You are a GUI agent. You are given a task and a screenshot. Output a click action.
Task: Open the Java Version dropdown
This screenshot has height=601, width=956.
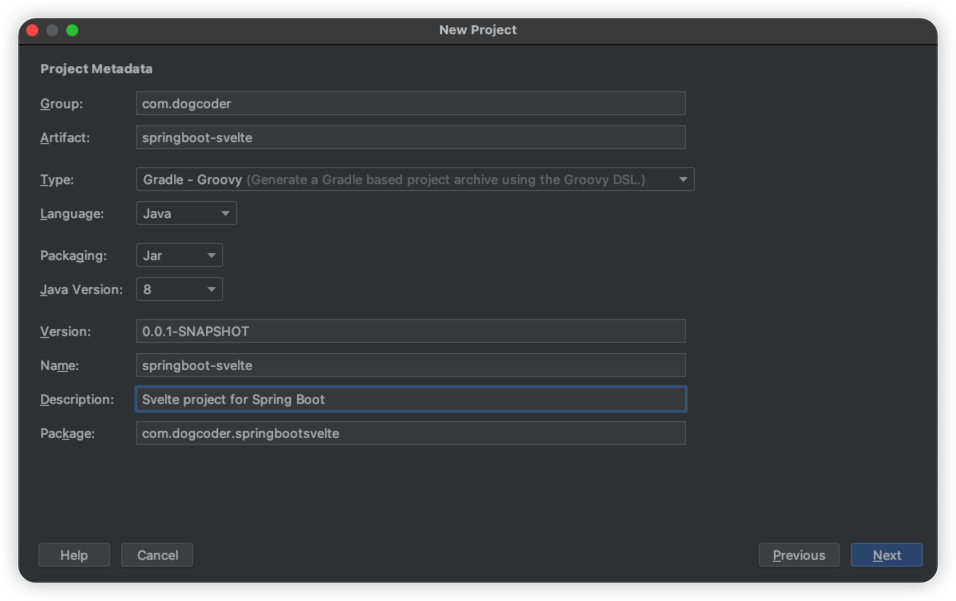coord(179,290)
